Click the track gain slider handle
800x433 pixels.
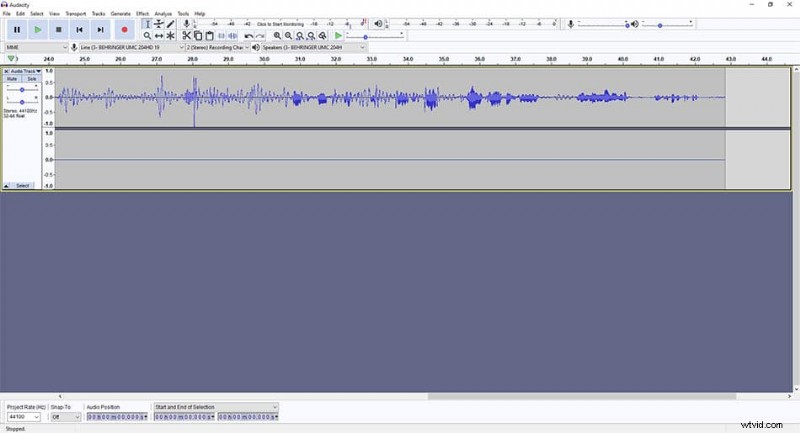point(22,90)
